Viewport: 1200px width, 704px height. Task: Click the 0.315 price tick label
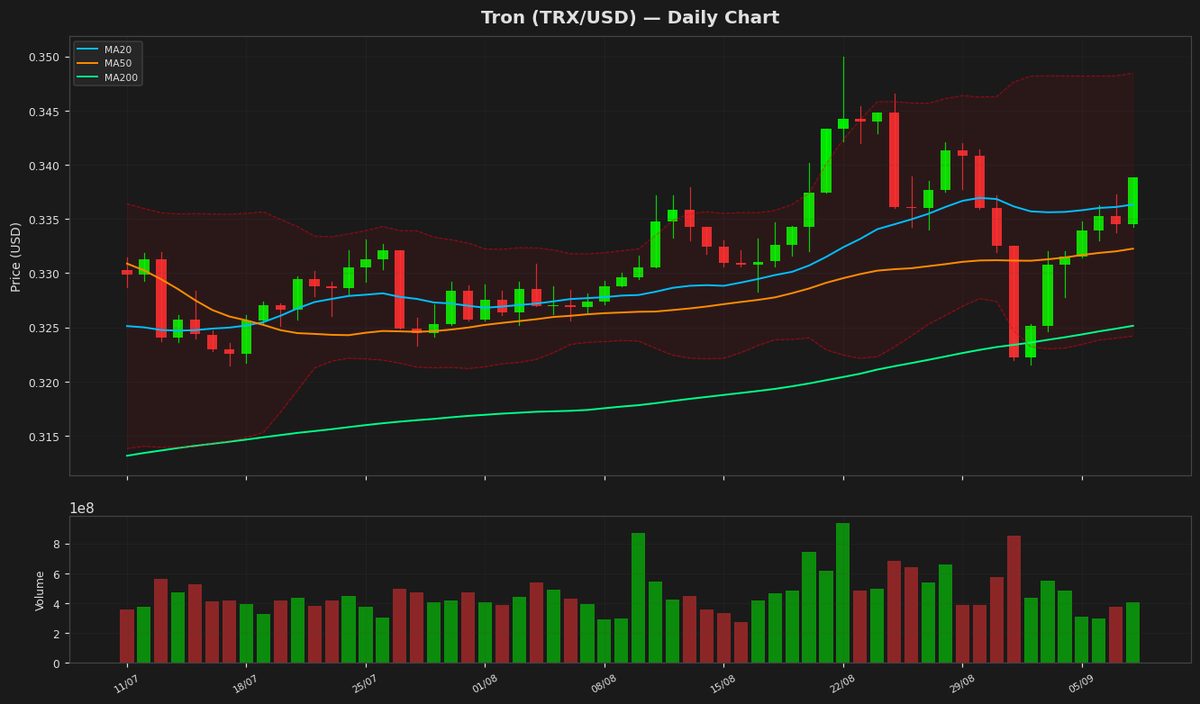pyautogui.click(x=43, y=437)
